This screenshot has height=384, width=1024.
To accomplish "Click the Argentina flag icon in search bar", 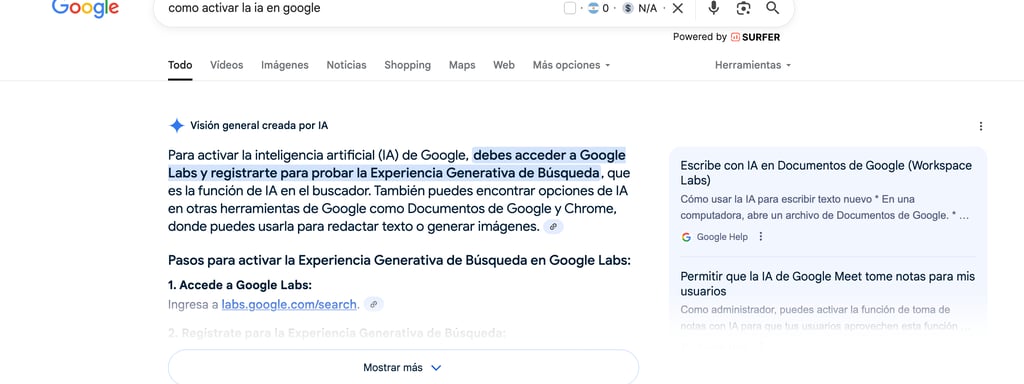I will click(593, 8).
